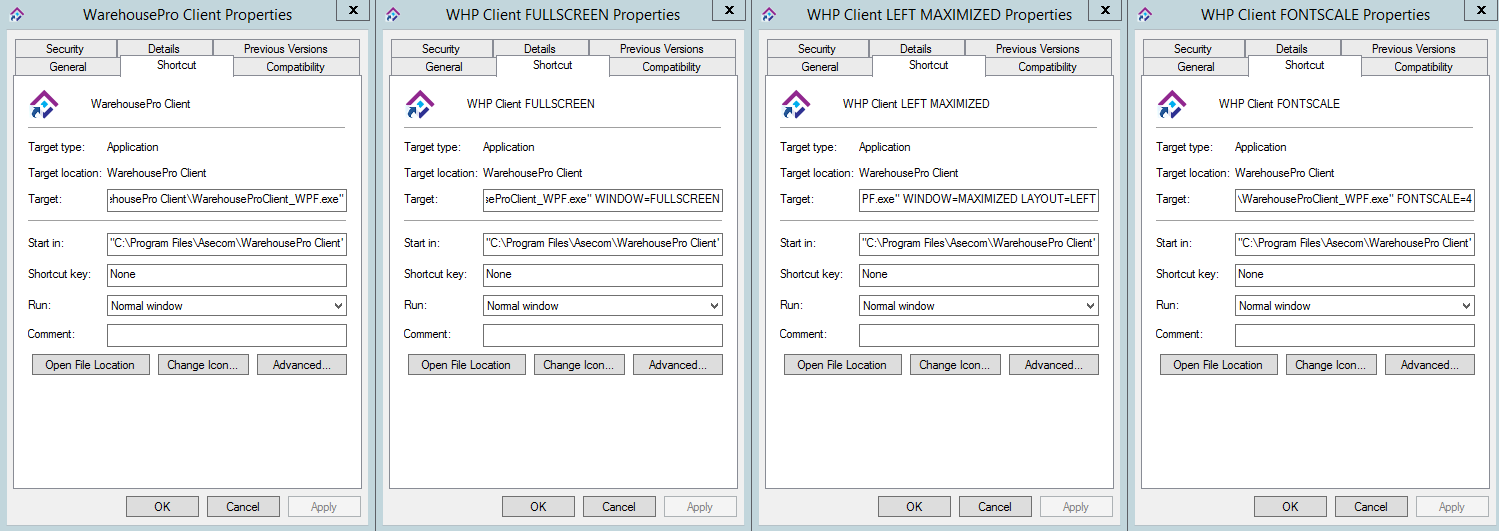Switch to Security tab in WarehousePro Client Properties
Viewport: 1499px width, 531px height.
[x=65, y=49]
